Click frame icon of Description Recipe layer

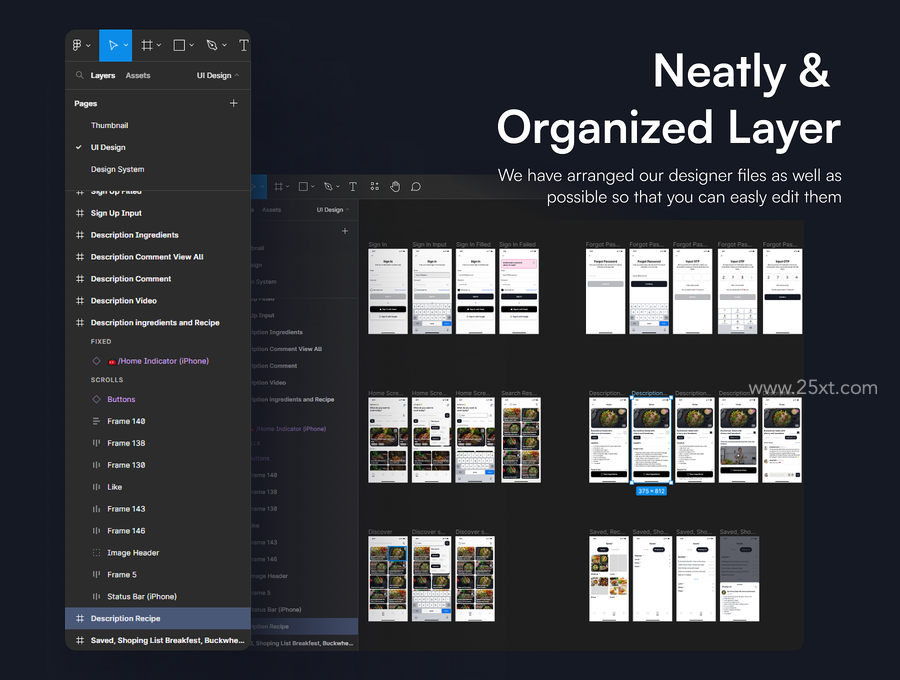pos(80,619)
